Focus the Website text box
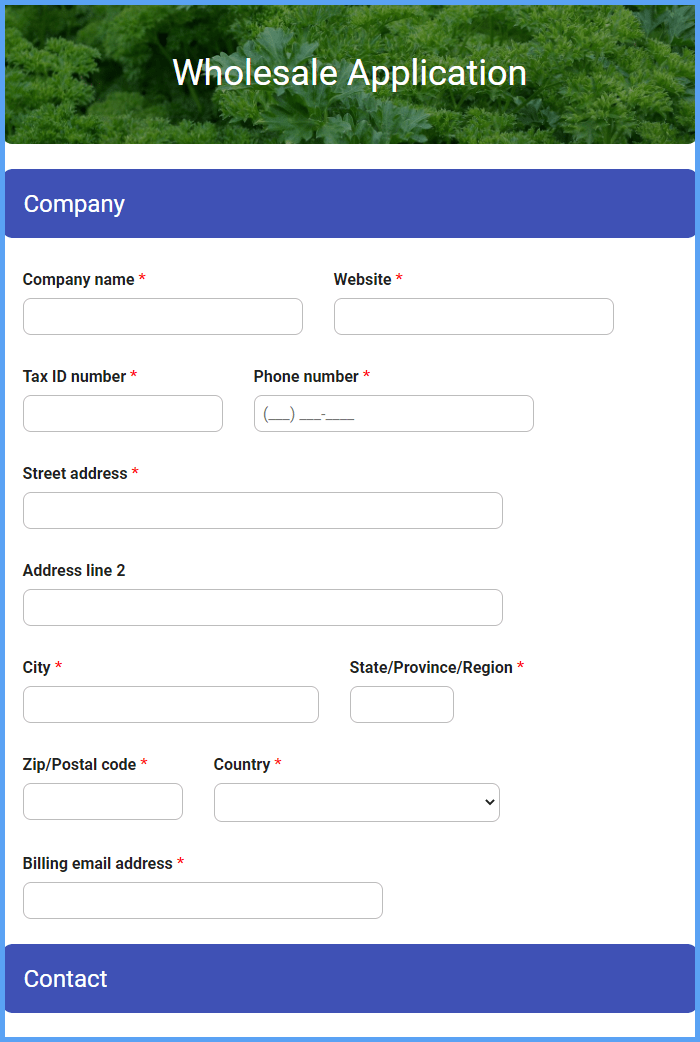700x1042 pixels. click(473, 316)
